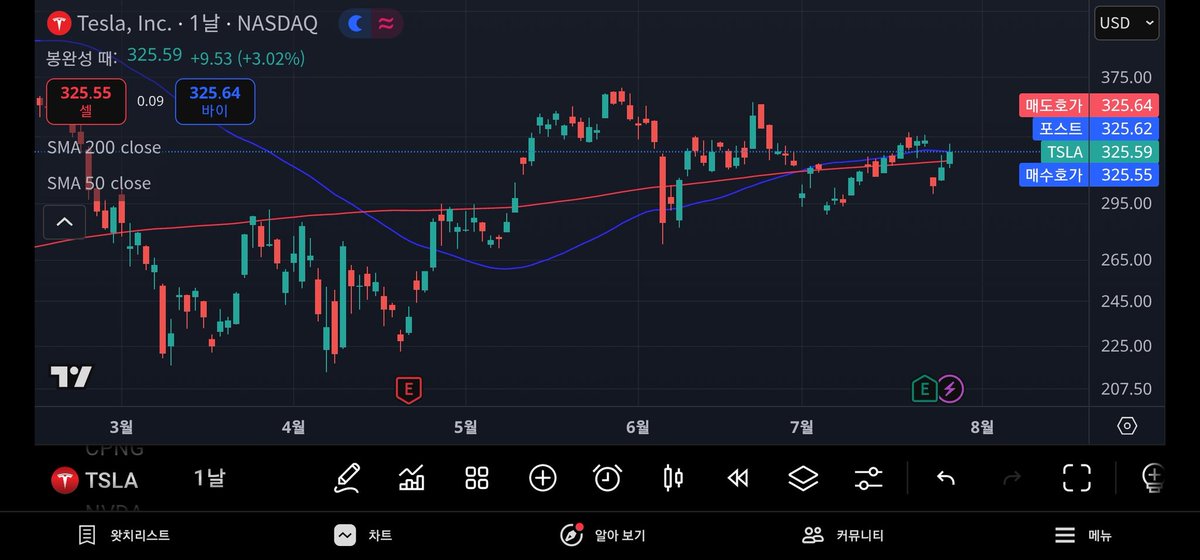Start bar replay rewind icon
This screenshot has width=1200, height=560.
(738, 478)
